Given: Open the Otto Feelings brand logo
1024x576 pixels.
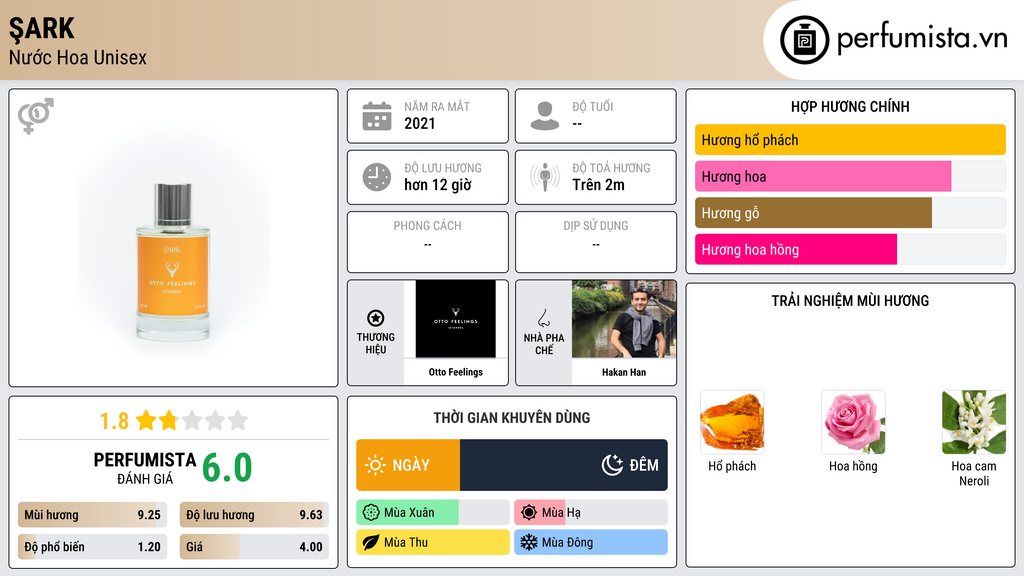Looking at the screenshot, I should coord(455,319).
